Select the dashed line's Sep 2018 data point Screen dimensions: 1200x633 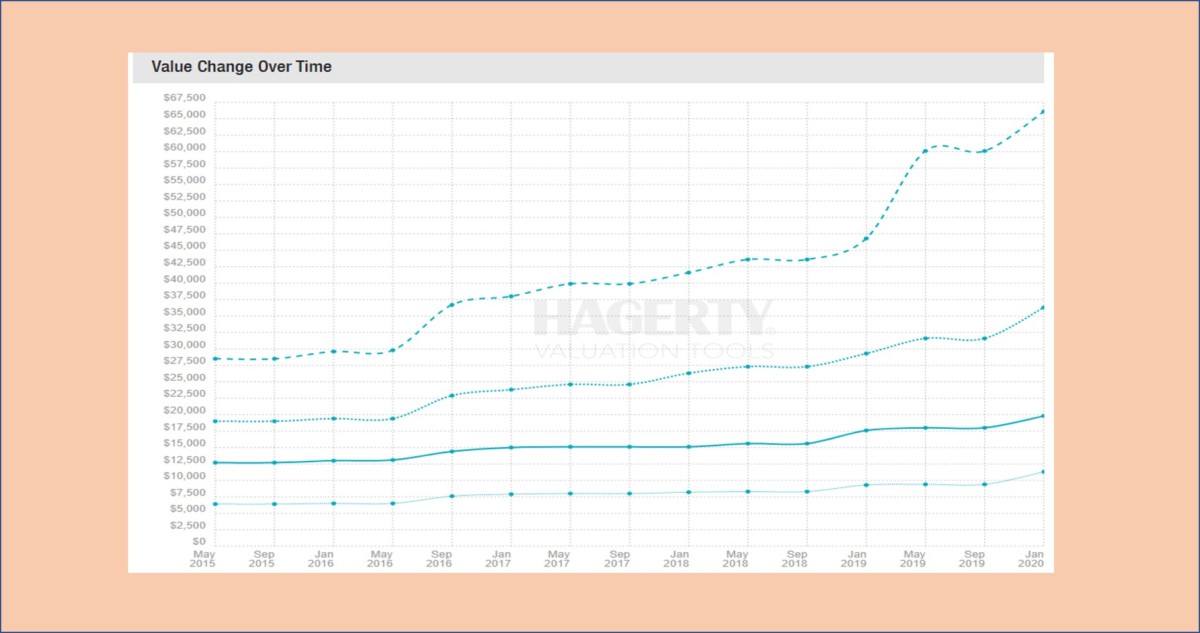[807, 259]
